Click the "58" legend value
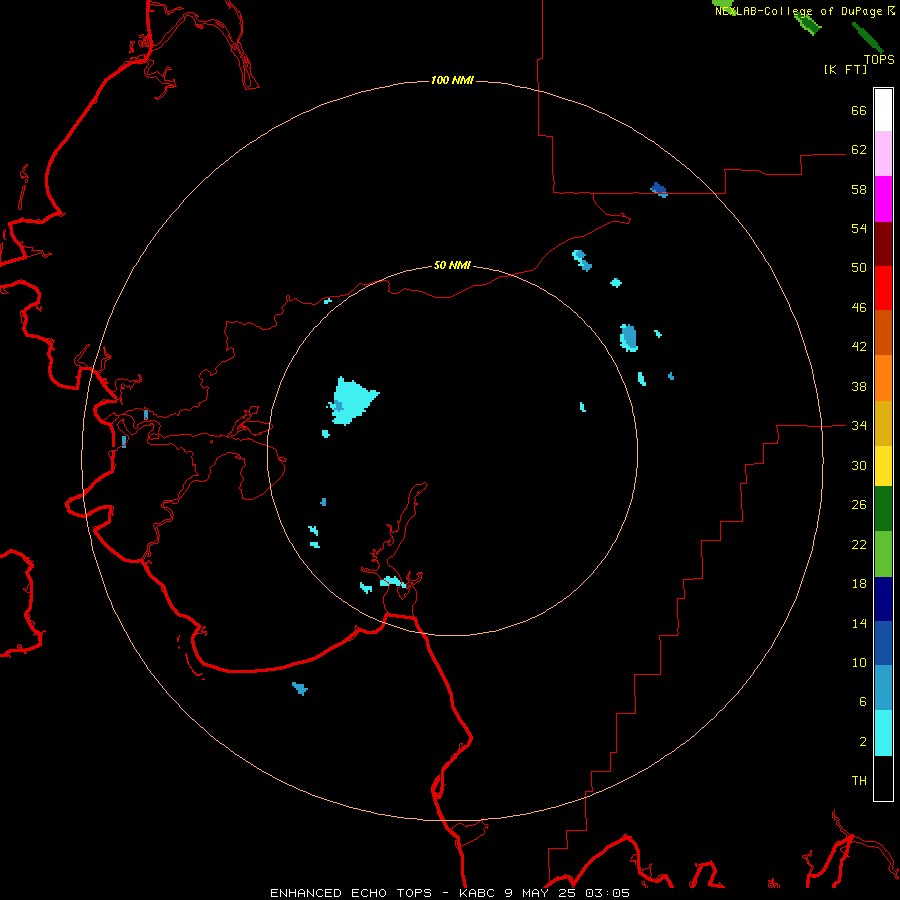Viewport: 900px width, 900px height. click(859, 189)
